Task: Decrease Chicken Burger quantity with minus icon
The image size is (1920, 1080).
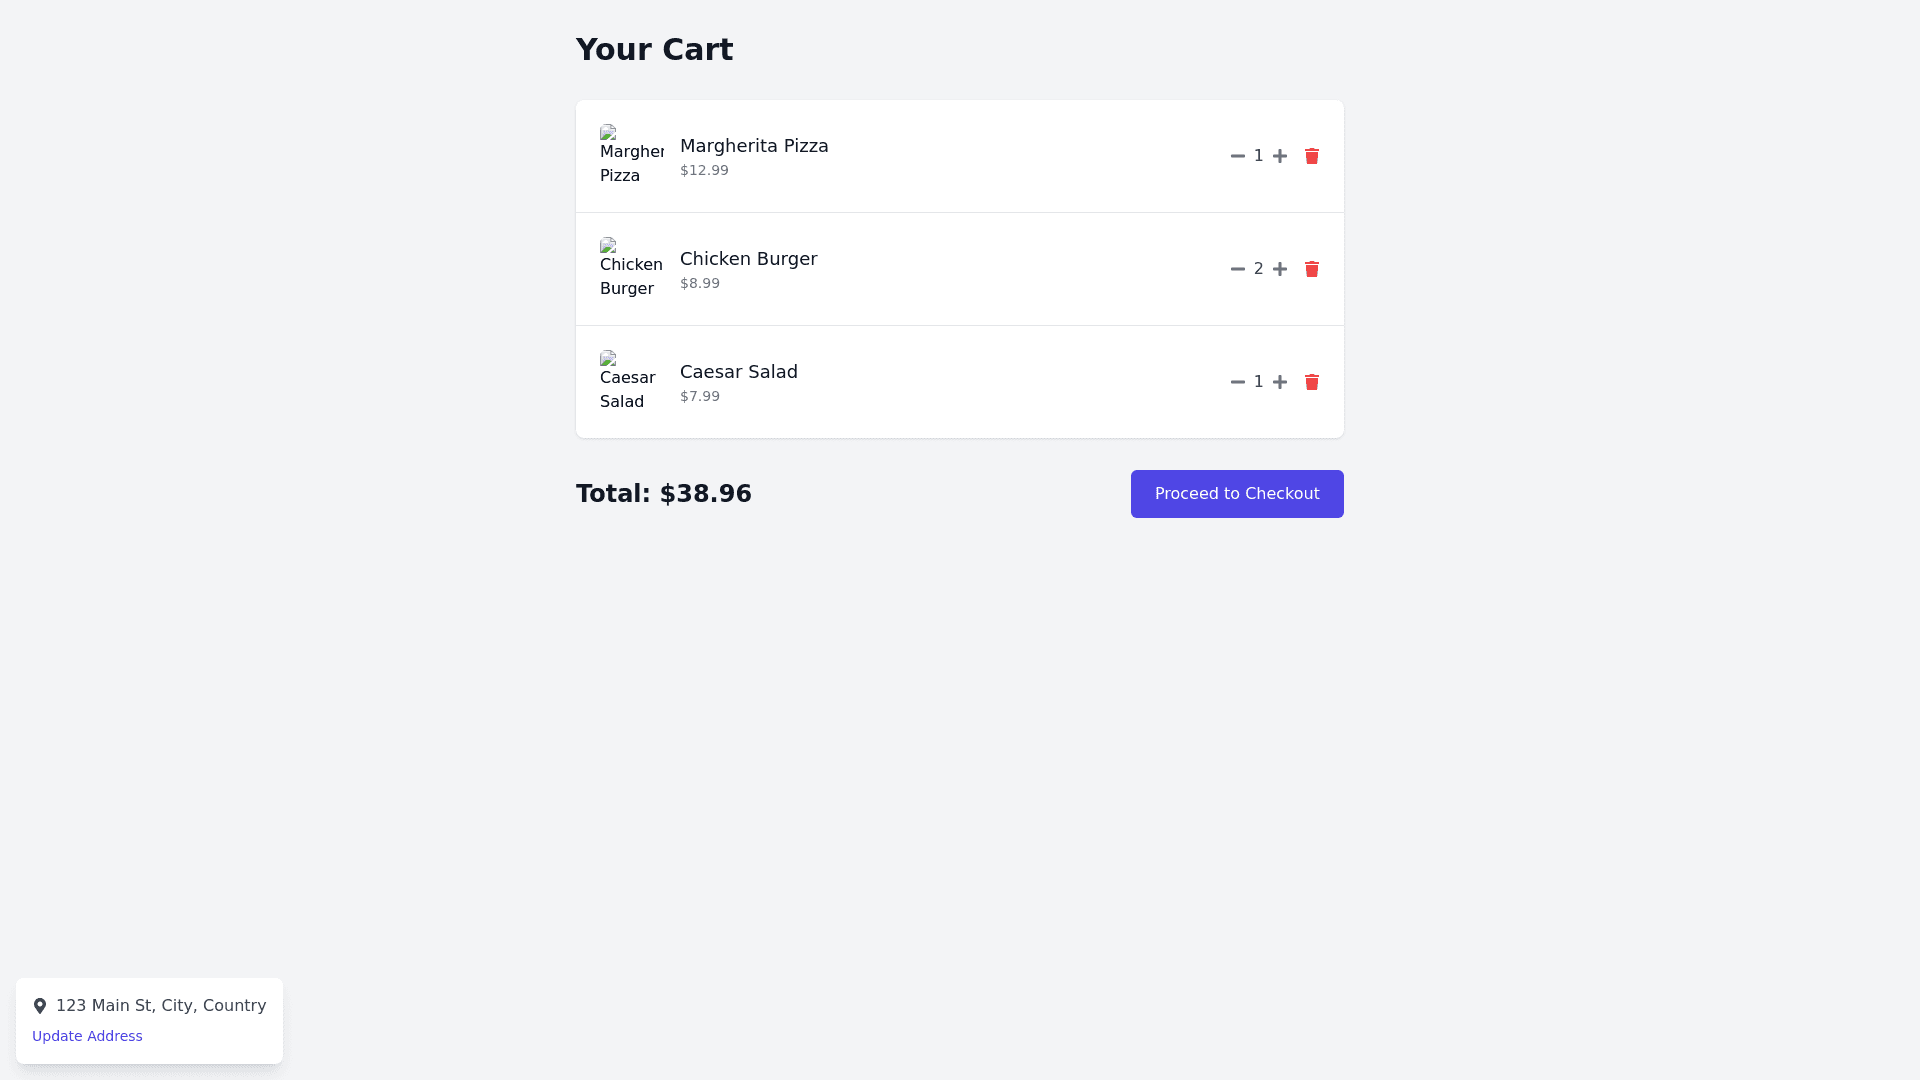Action: click(x=1238, y=269)
